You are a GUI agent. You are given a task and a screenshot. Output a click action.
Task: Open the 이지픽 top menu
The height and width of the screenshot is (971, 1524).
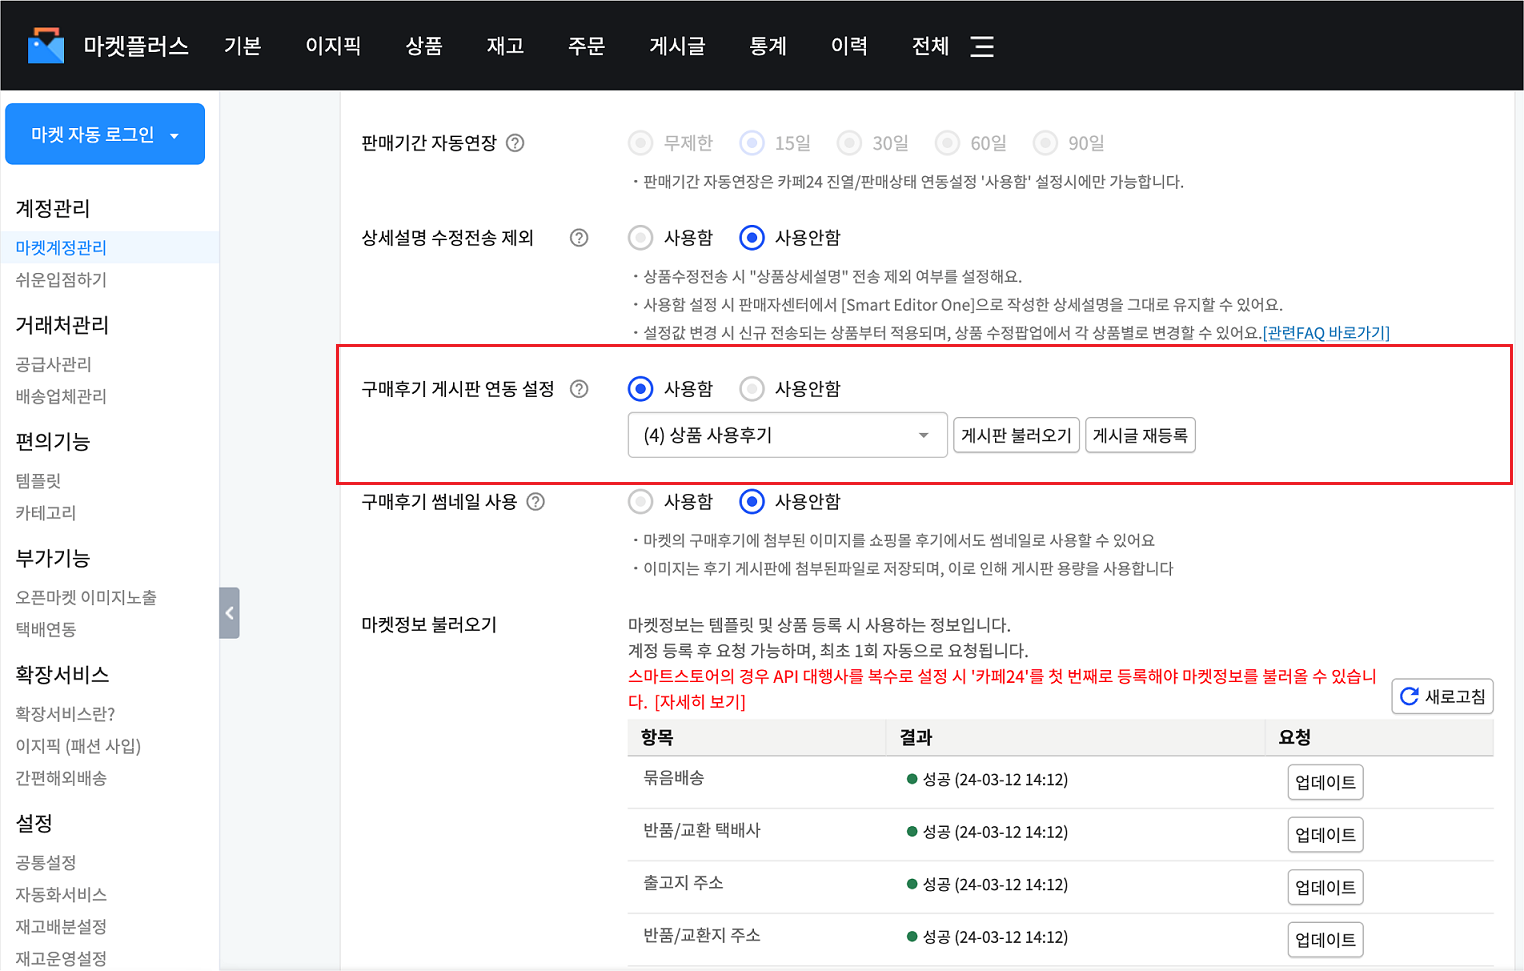pos(333,46)
